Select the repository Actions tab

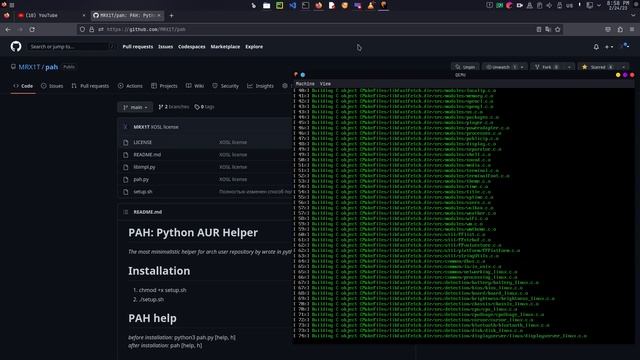point(130,86)
